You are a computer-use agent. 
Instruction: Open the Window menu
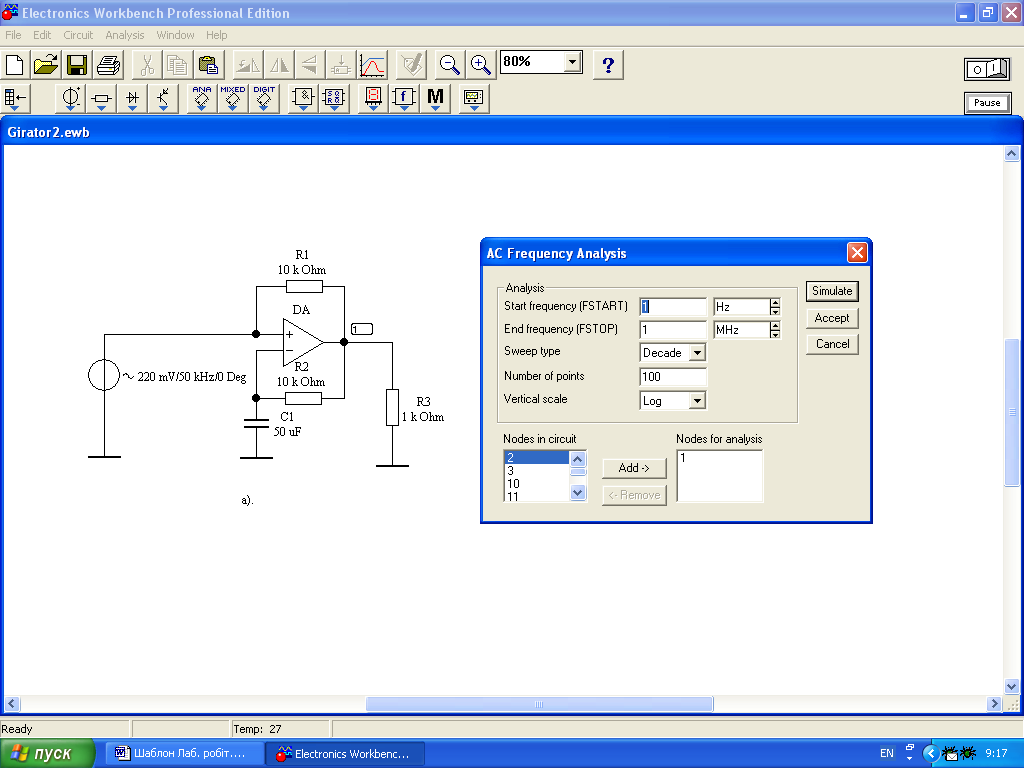tap(175, 35)
